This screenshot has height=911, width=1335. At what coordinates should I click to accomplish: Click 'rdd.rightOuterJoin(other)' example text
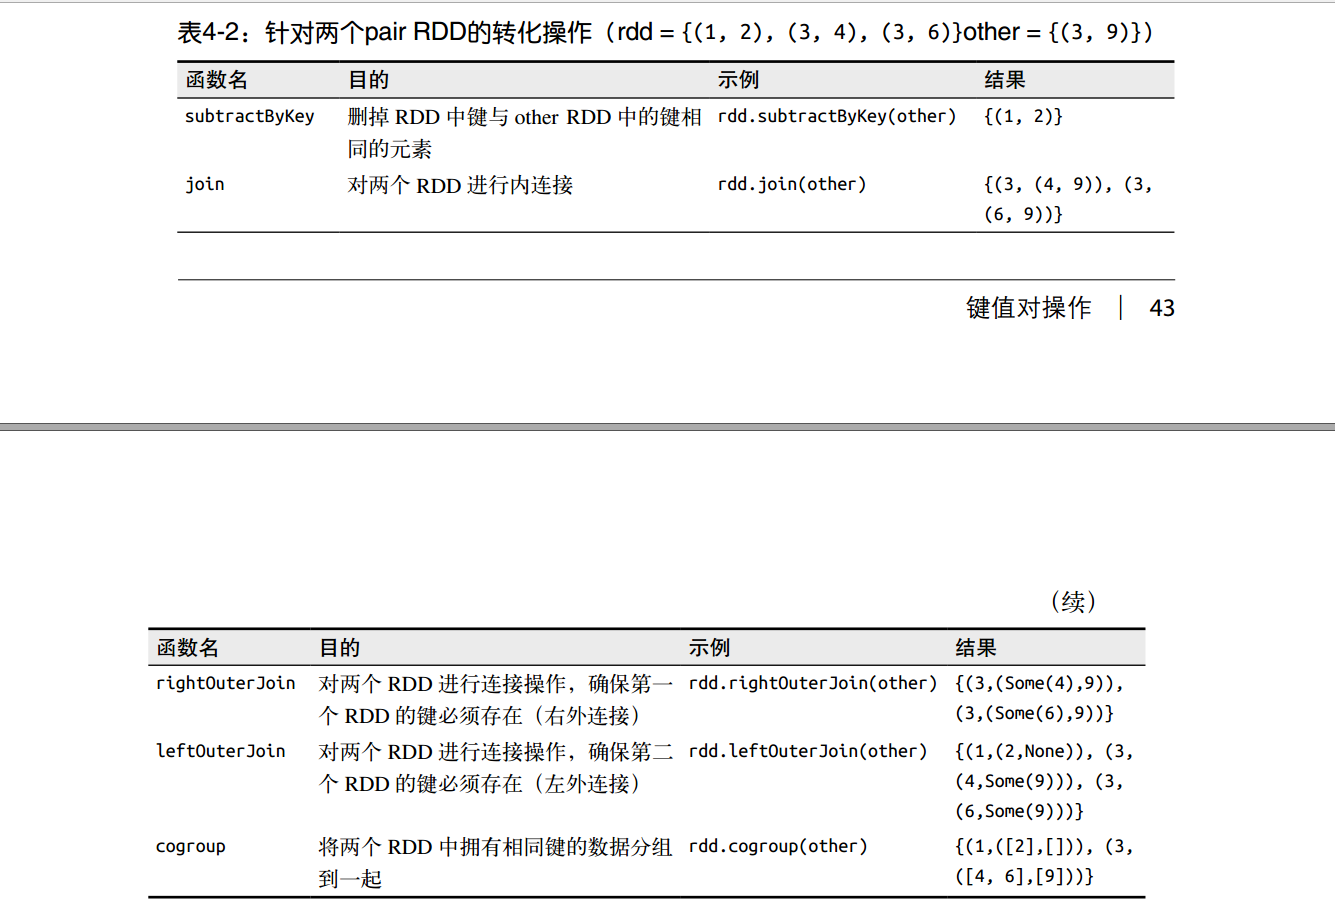tap(813, 683)
